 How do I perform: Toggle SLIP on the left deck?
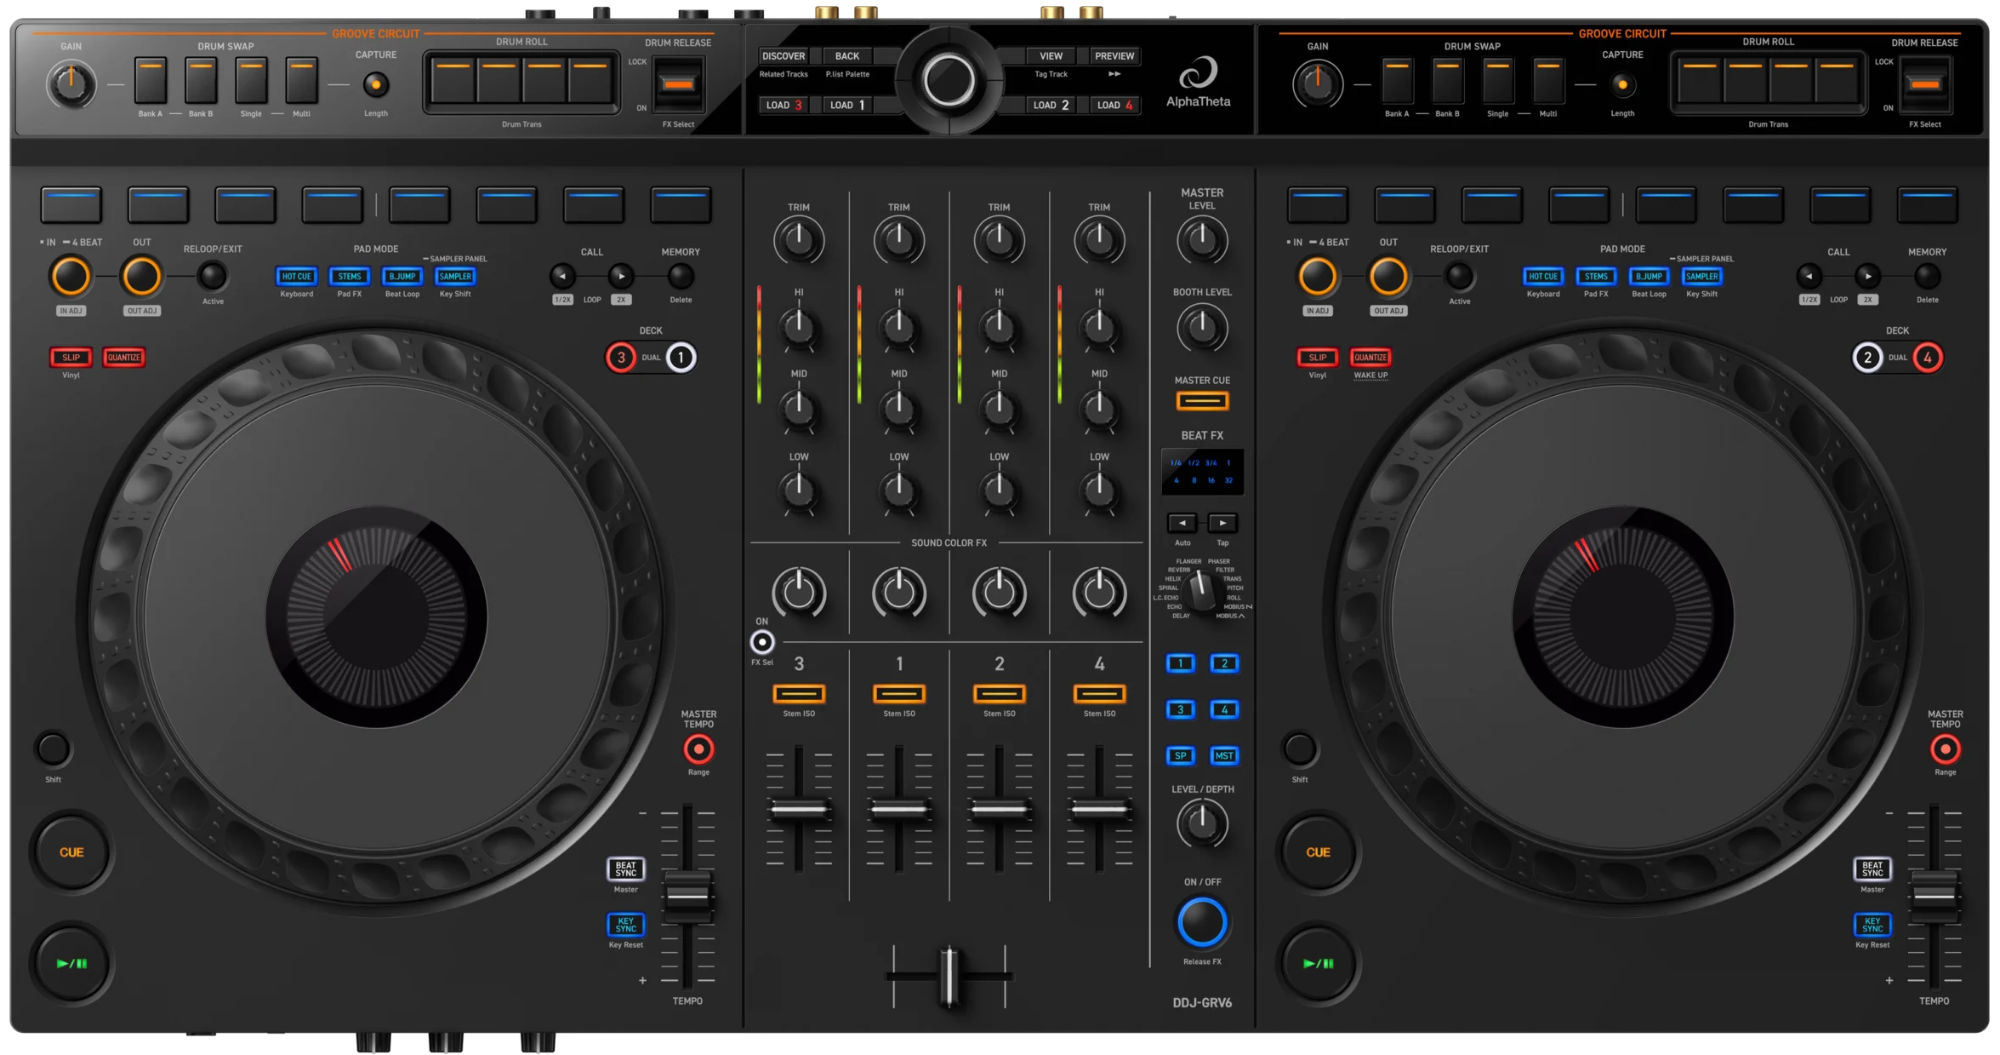coord(71,357)
